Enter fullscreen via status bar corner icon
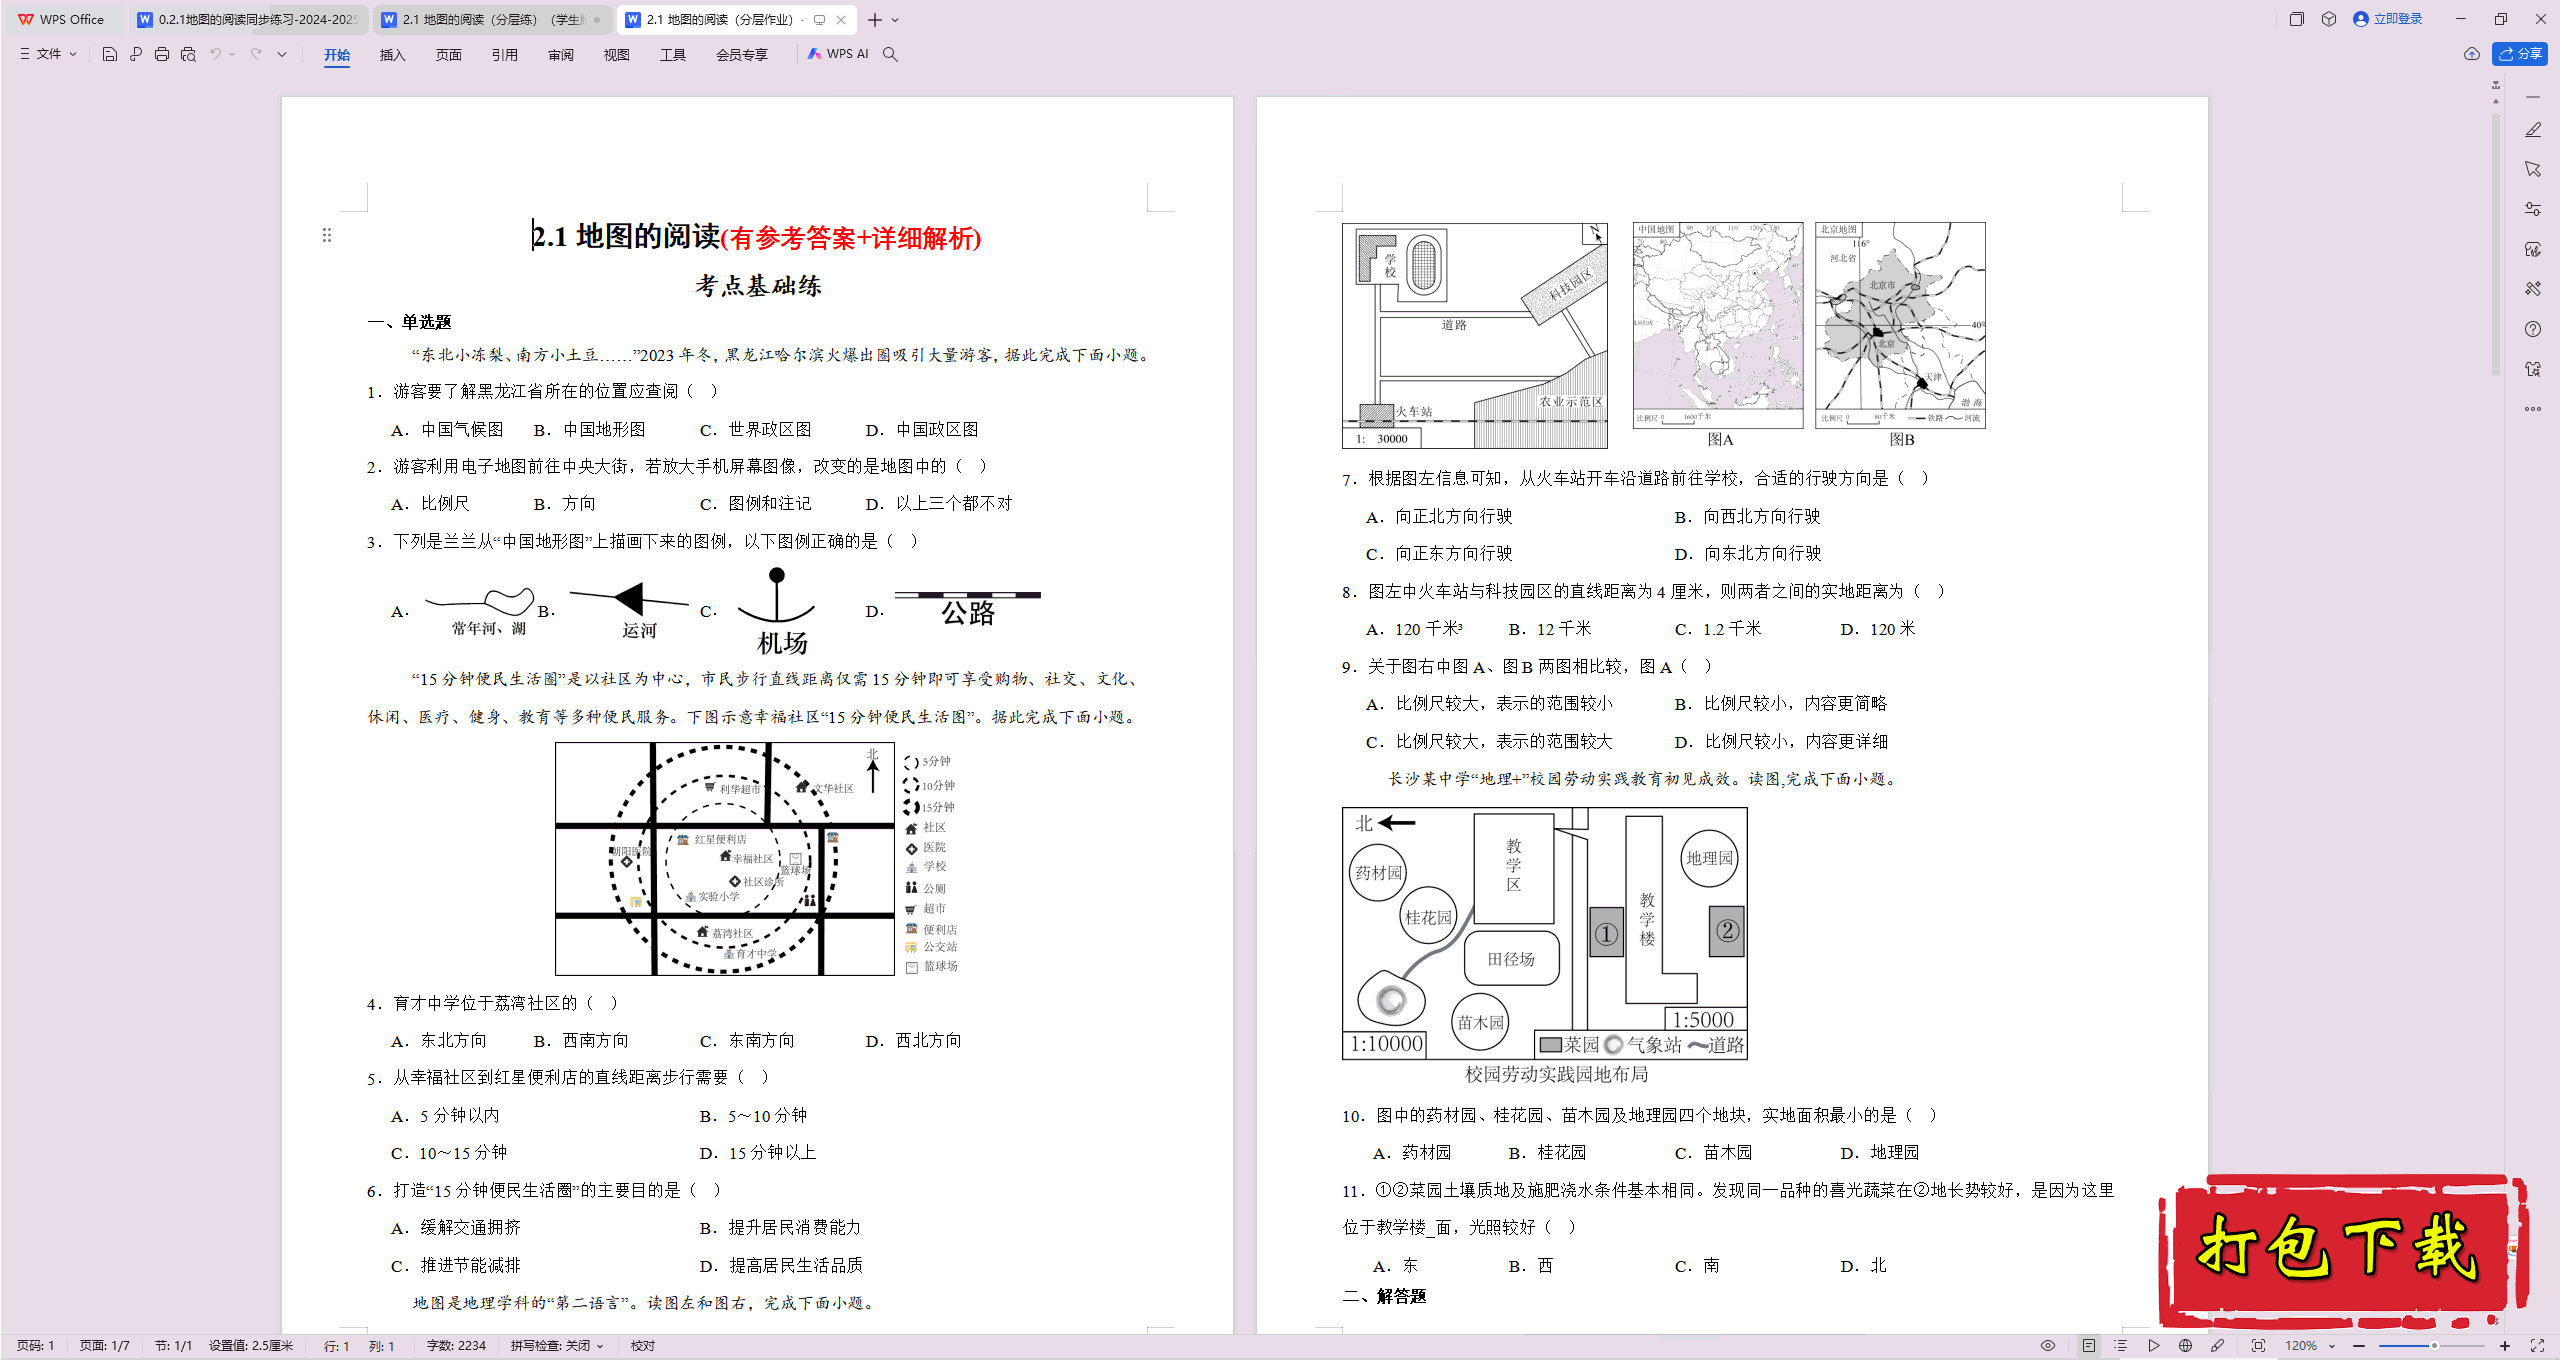2560x1360 pixels. (x=2537, y=1346)
